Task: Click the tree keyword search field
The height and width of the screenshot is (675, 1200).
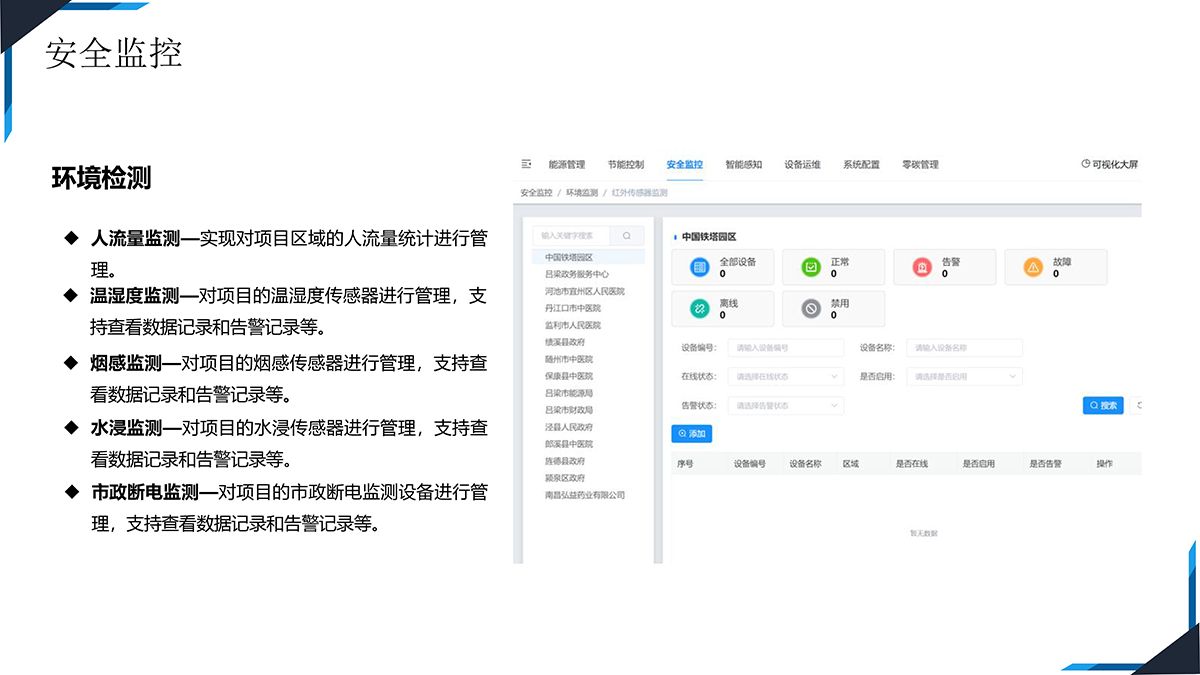Action: click(x=573, y=236)
